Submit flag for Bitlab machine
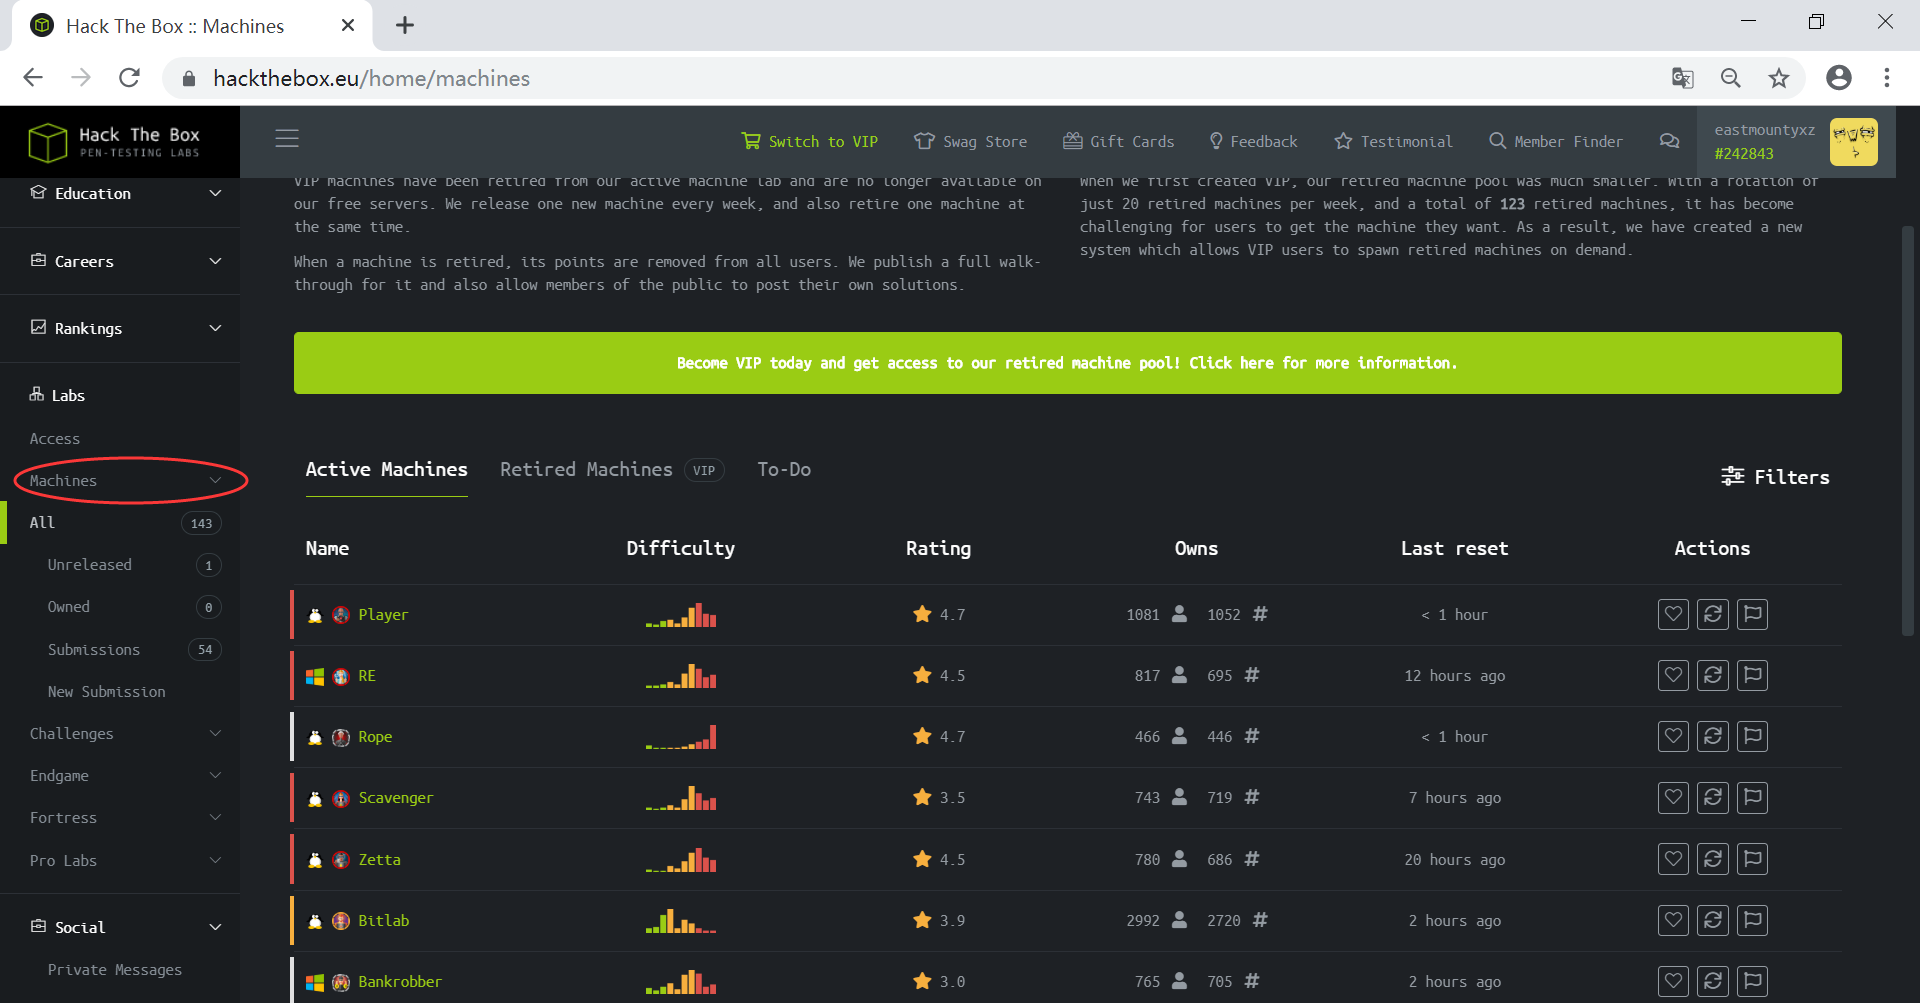 [x=1752, y=920]
